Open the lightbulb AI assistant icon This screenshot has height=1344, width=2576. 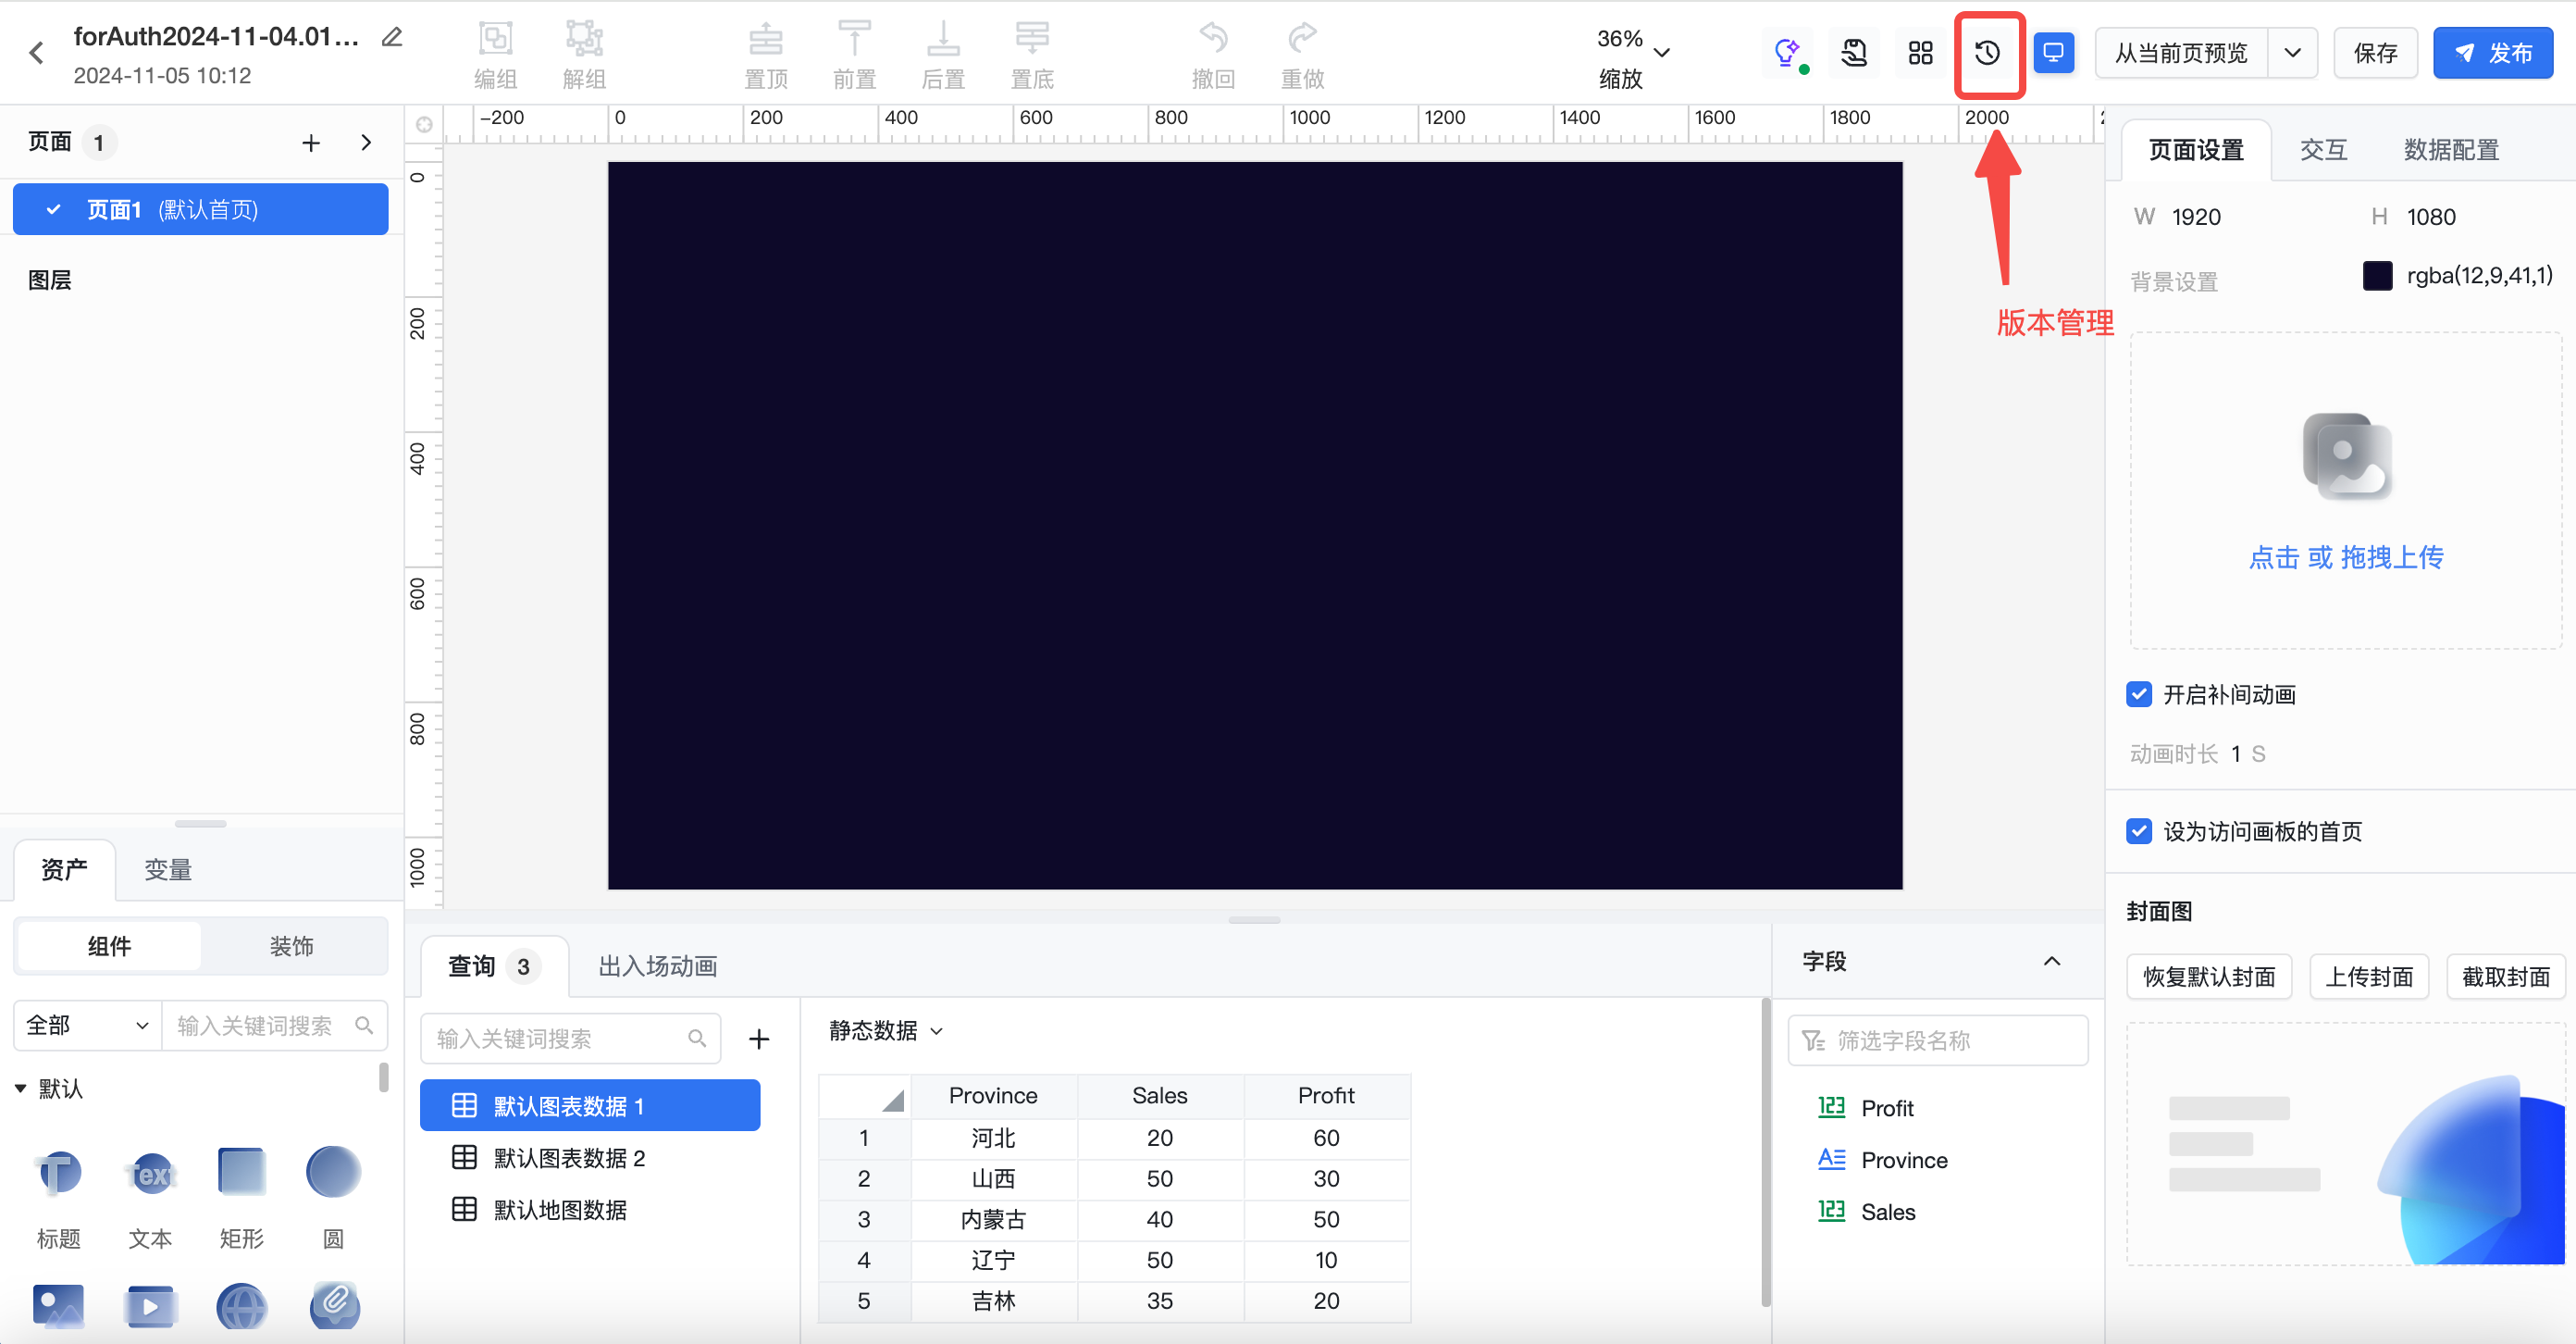(x=1787, y=53)
